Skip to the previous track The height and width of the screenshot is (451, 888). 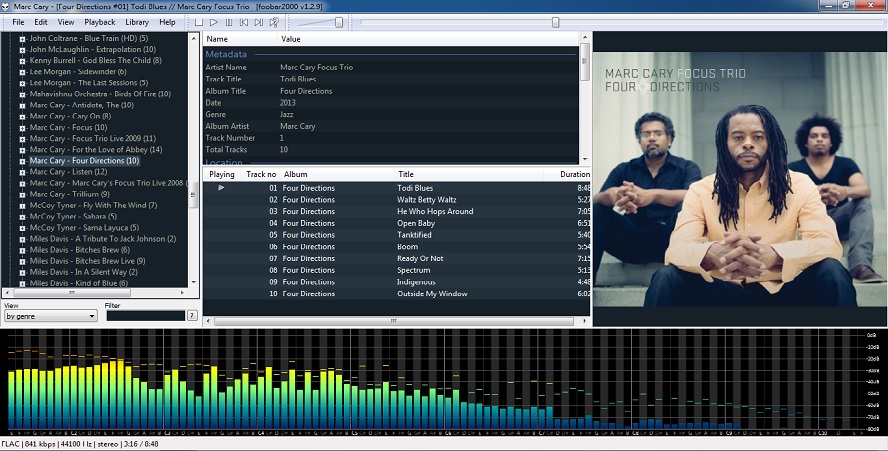(244, 23)
